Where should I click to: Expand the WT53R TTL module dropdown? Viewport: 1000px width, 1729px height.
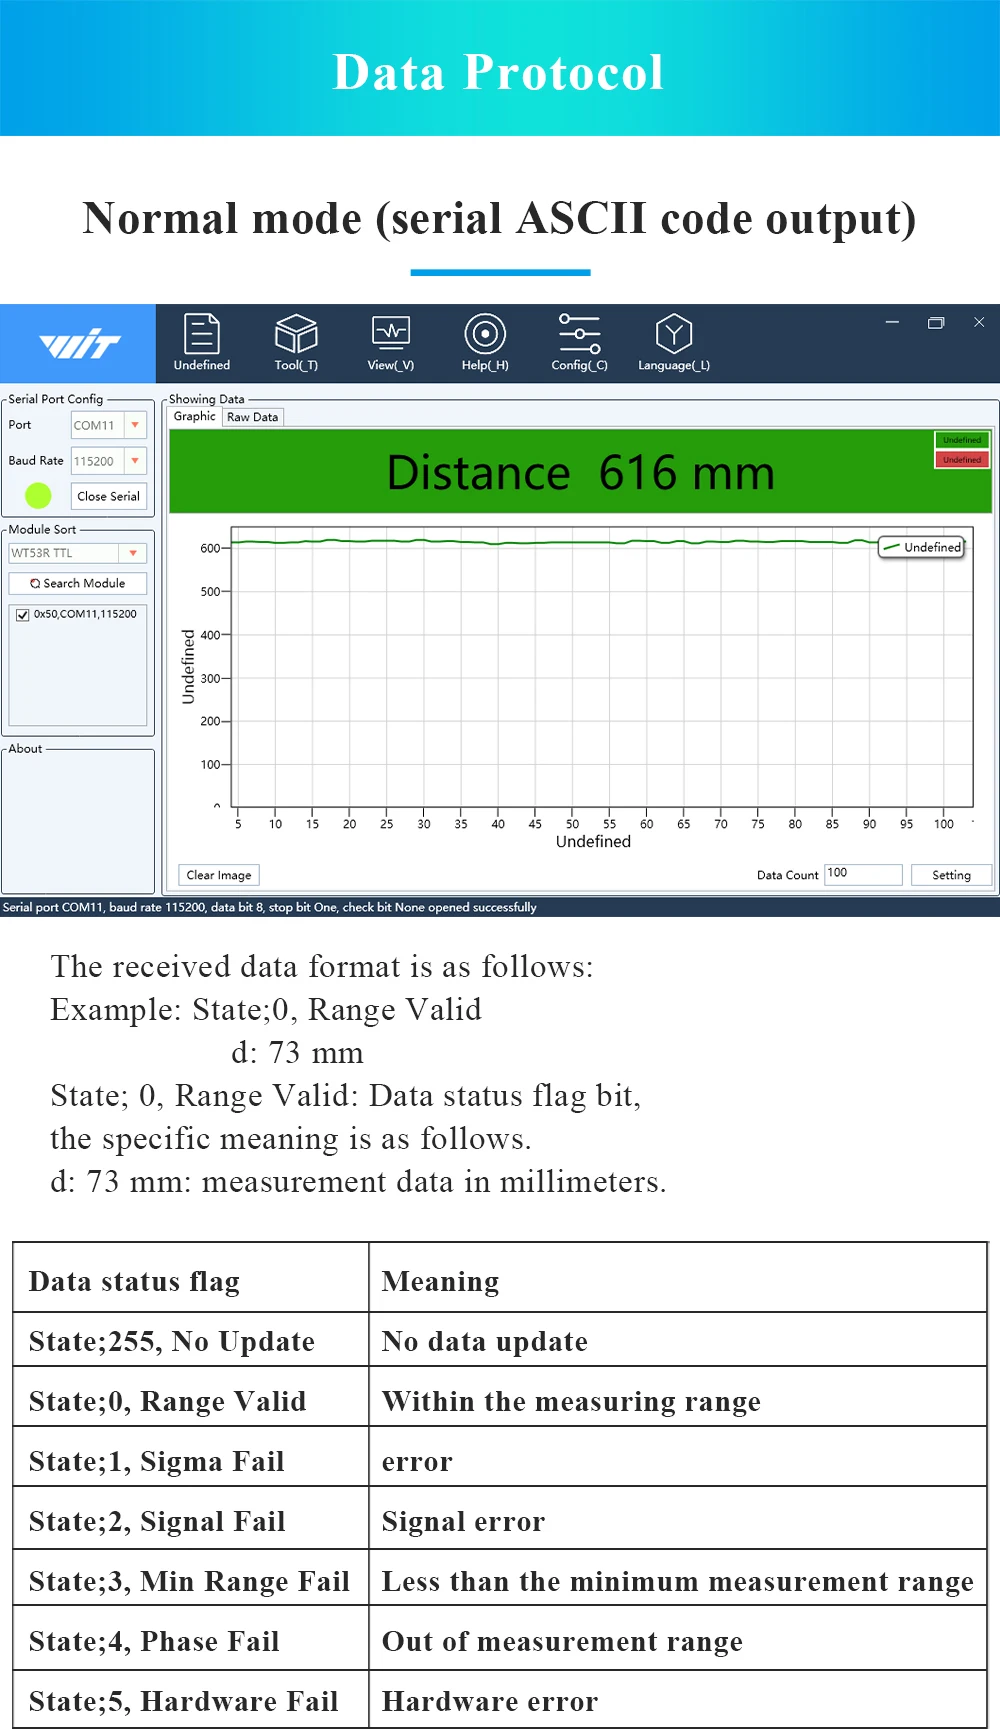133,553
